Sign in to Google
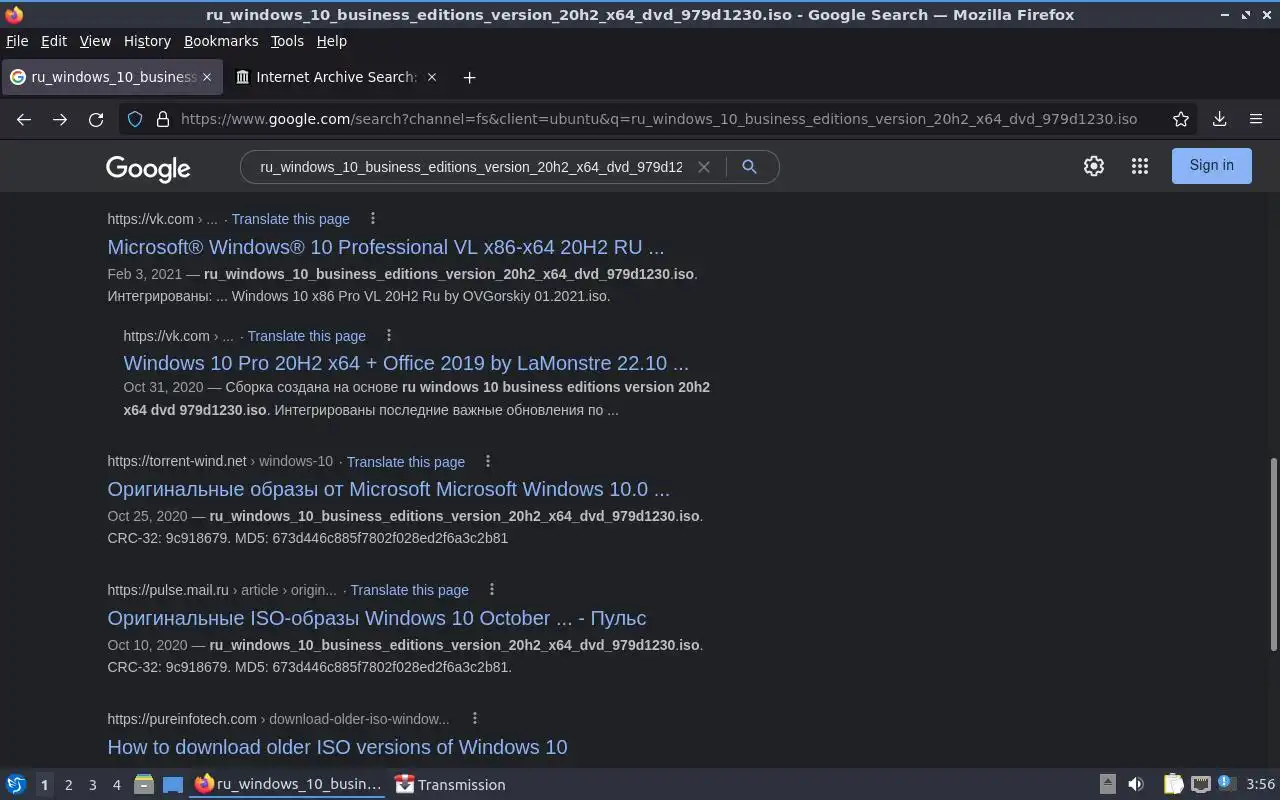 1211,166
